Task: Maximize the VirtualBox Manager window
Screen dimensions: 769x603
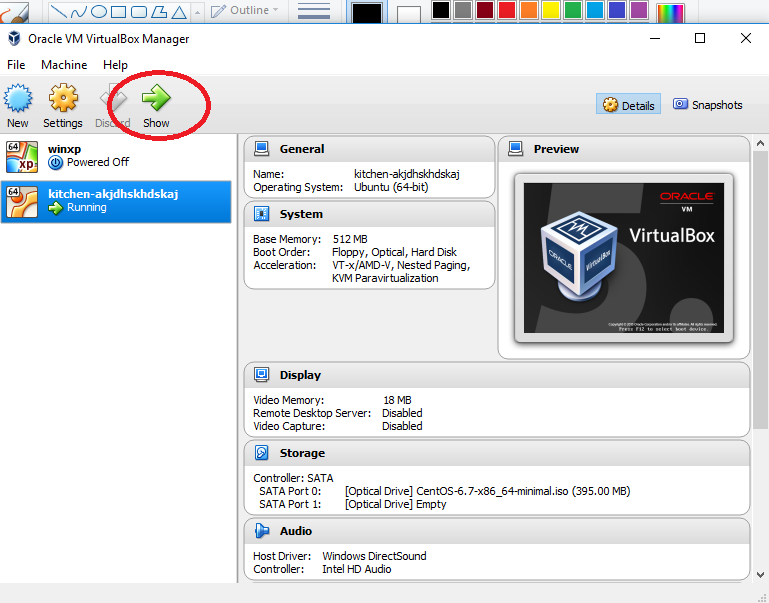Action: pos(700,38)
